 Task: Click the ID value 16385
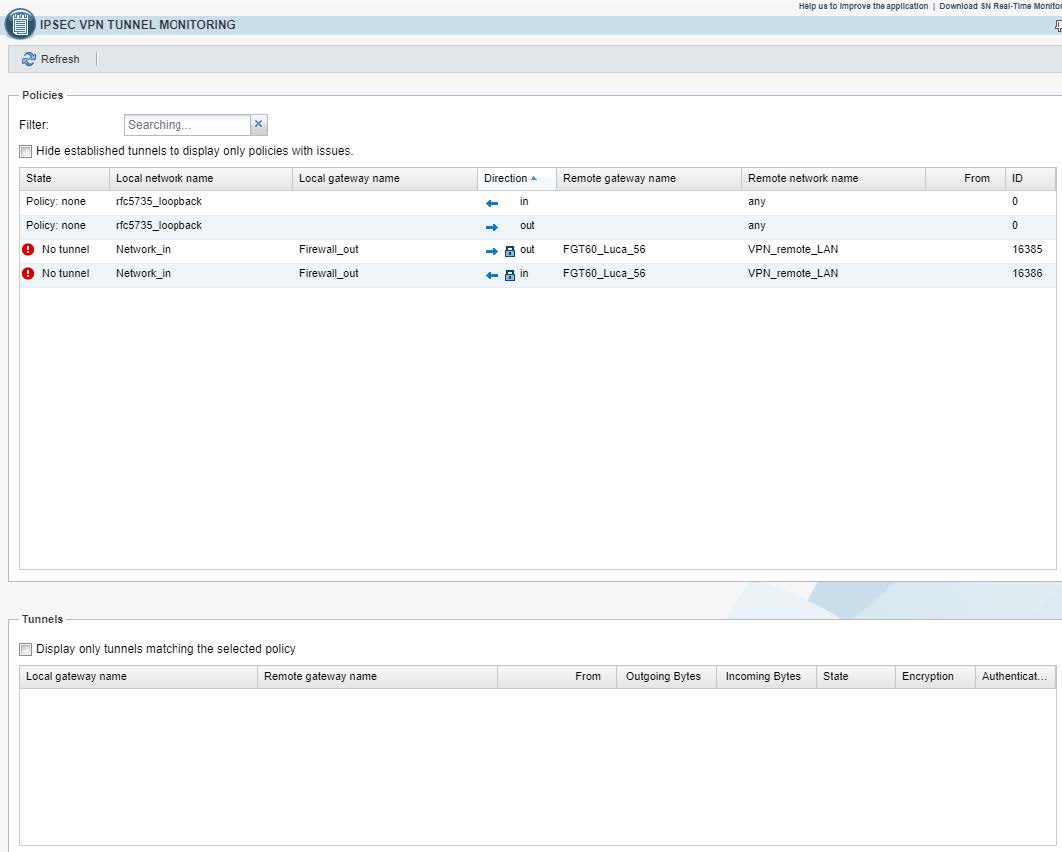click(1027, 250)
